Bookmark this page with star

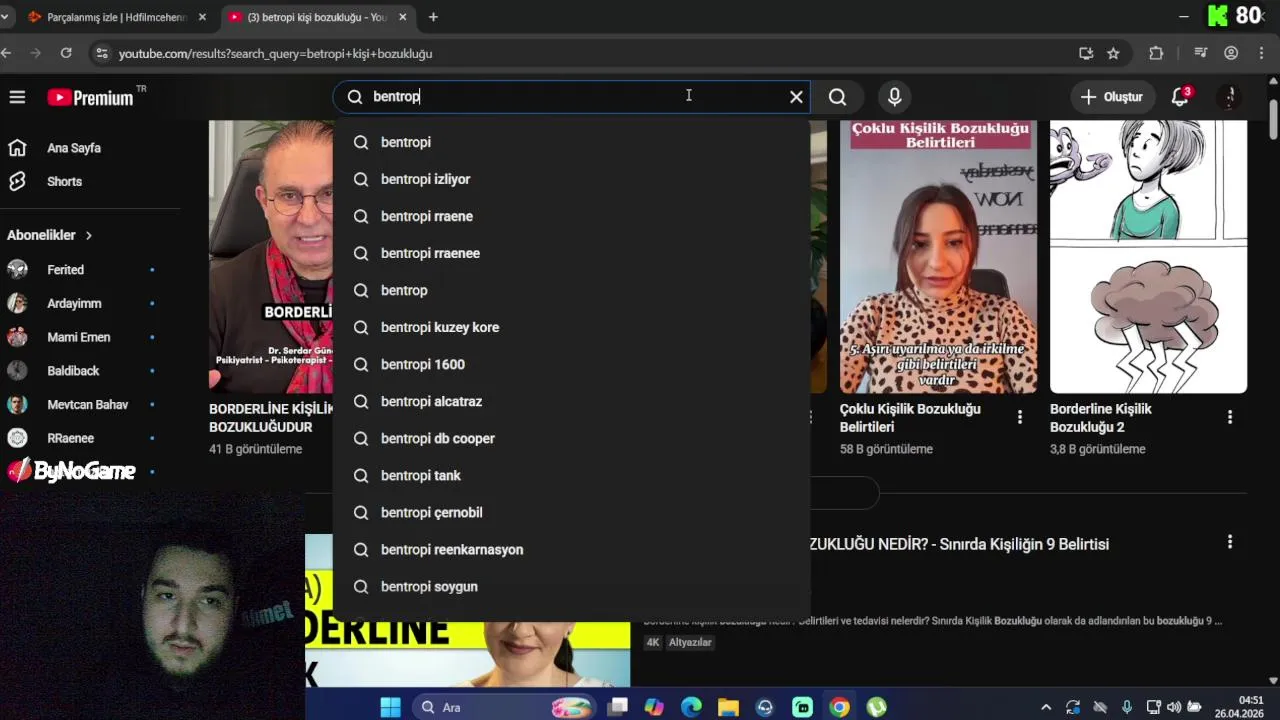point(1113,53)
